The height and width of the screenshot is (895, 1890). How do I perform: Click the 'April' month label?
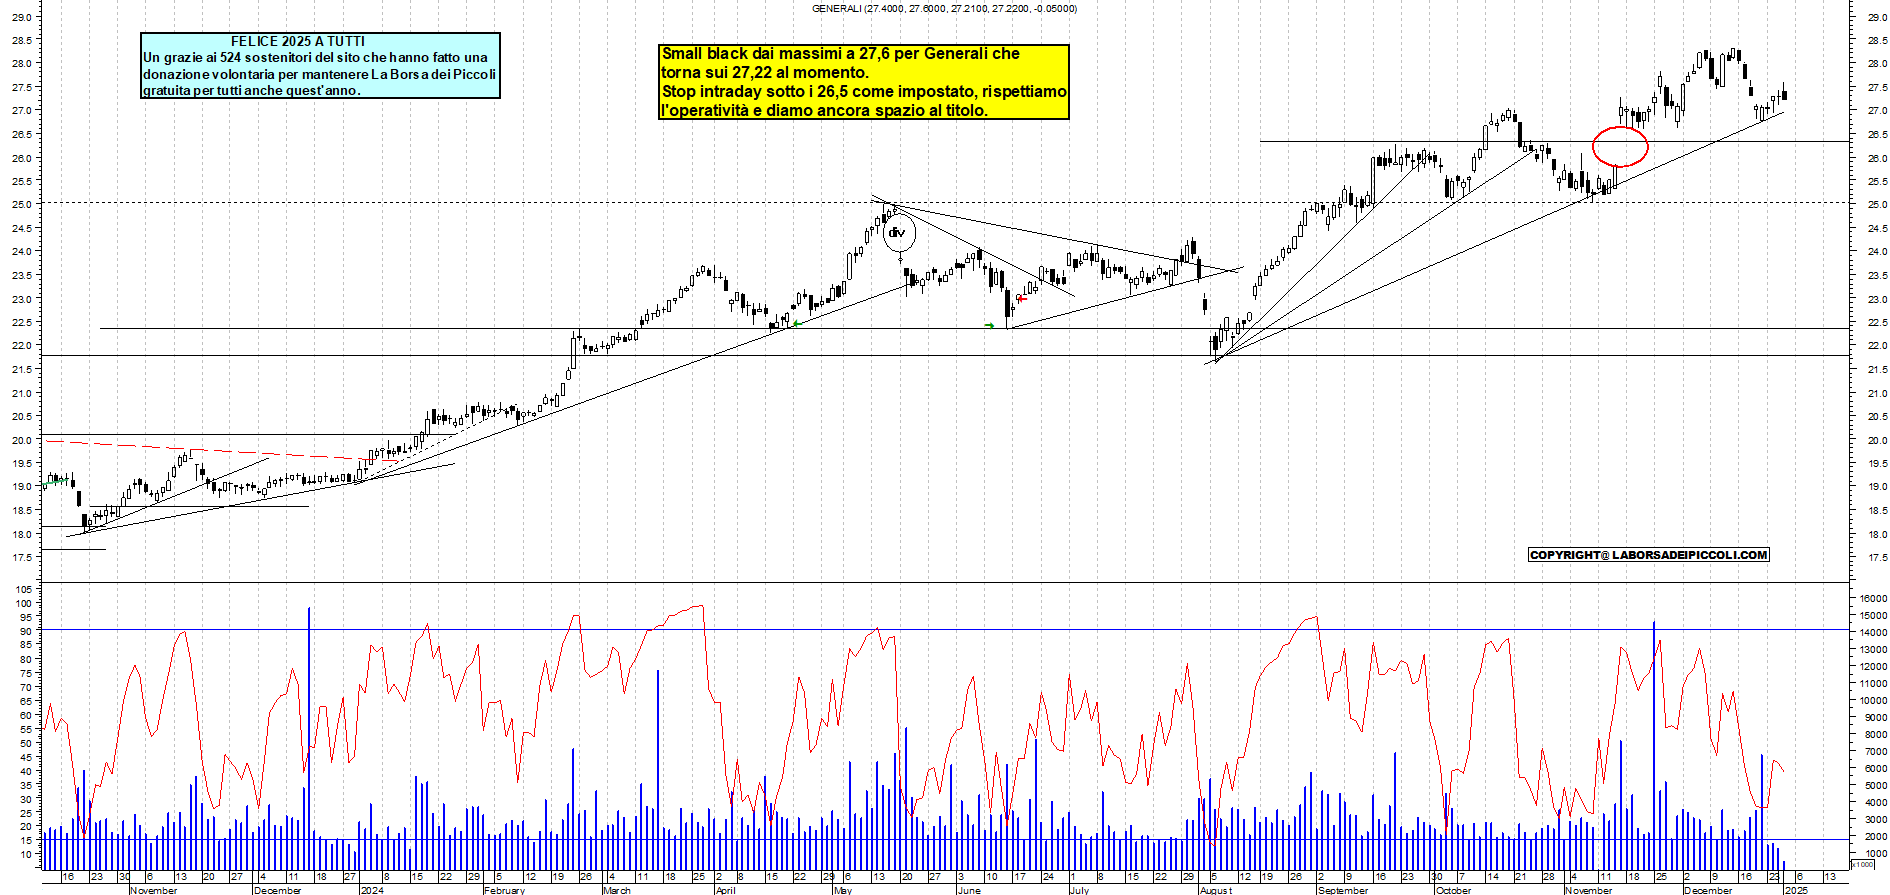click(726, 890)
